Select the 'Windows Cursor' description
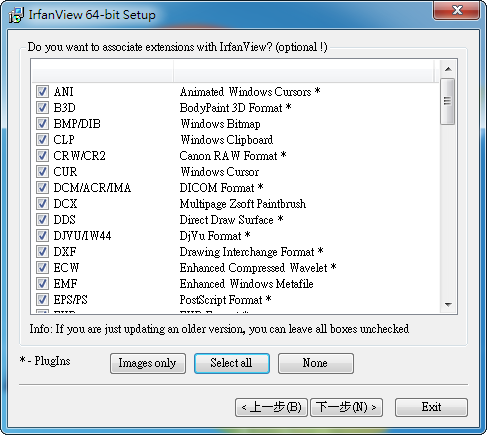 [220, 172]
